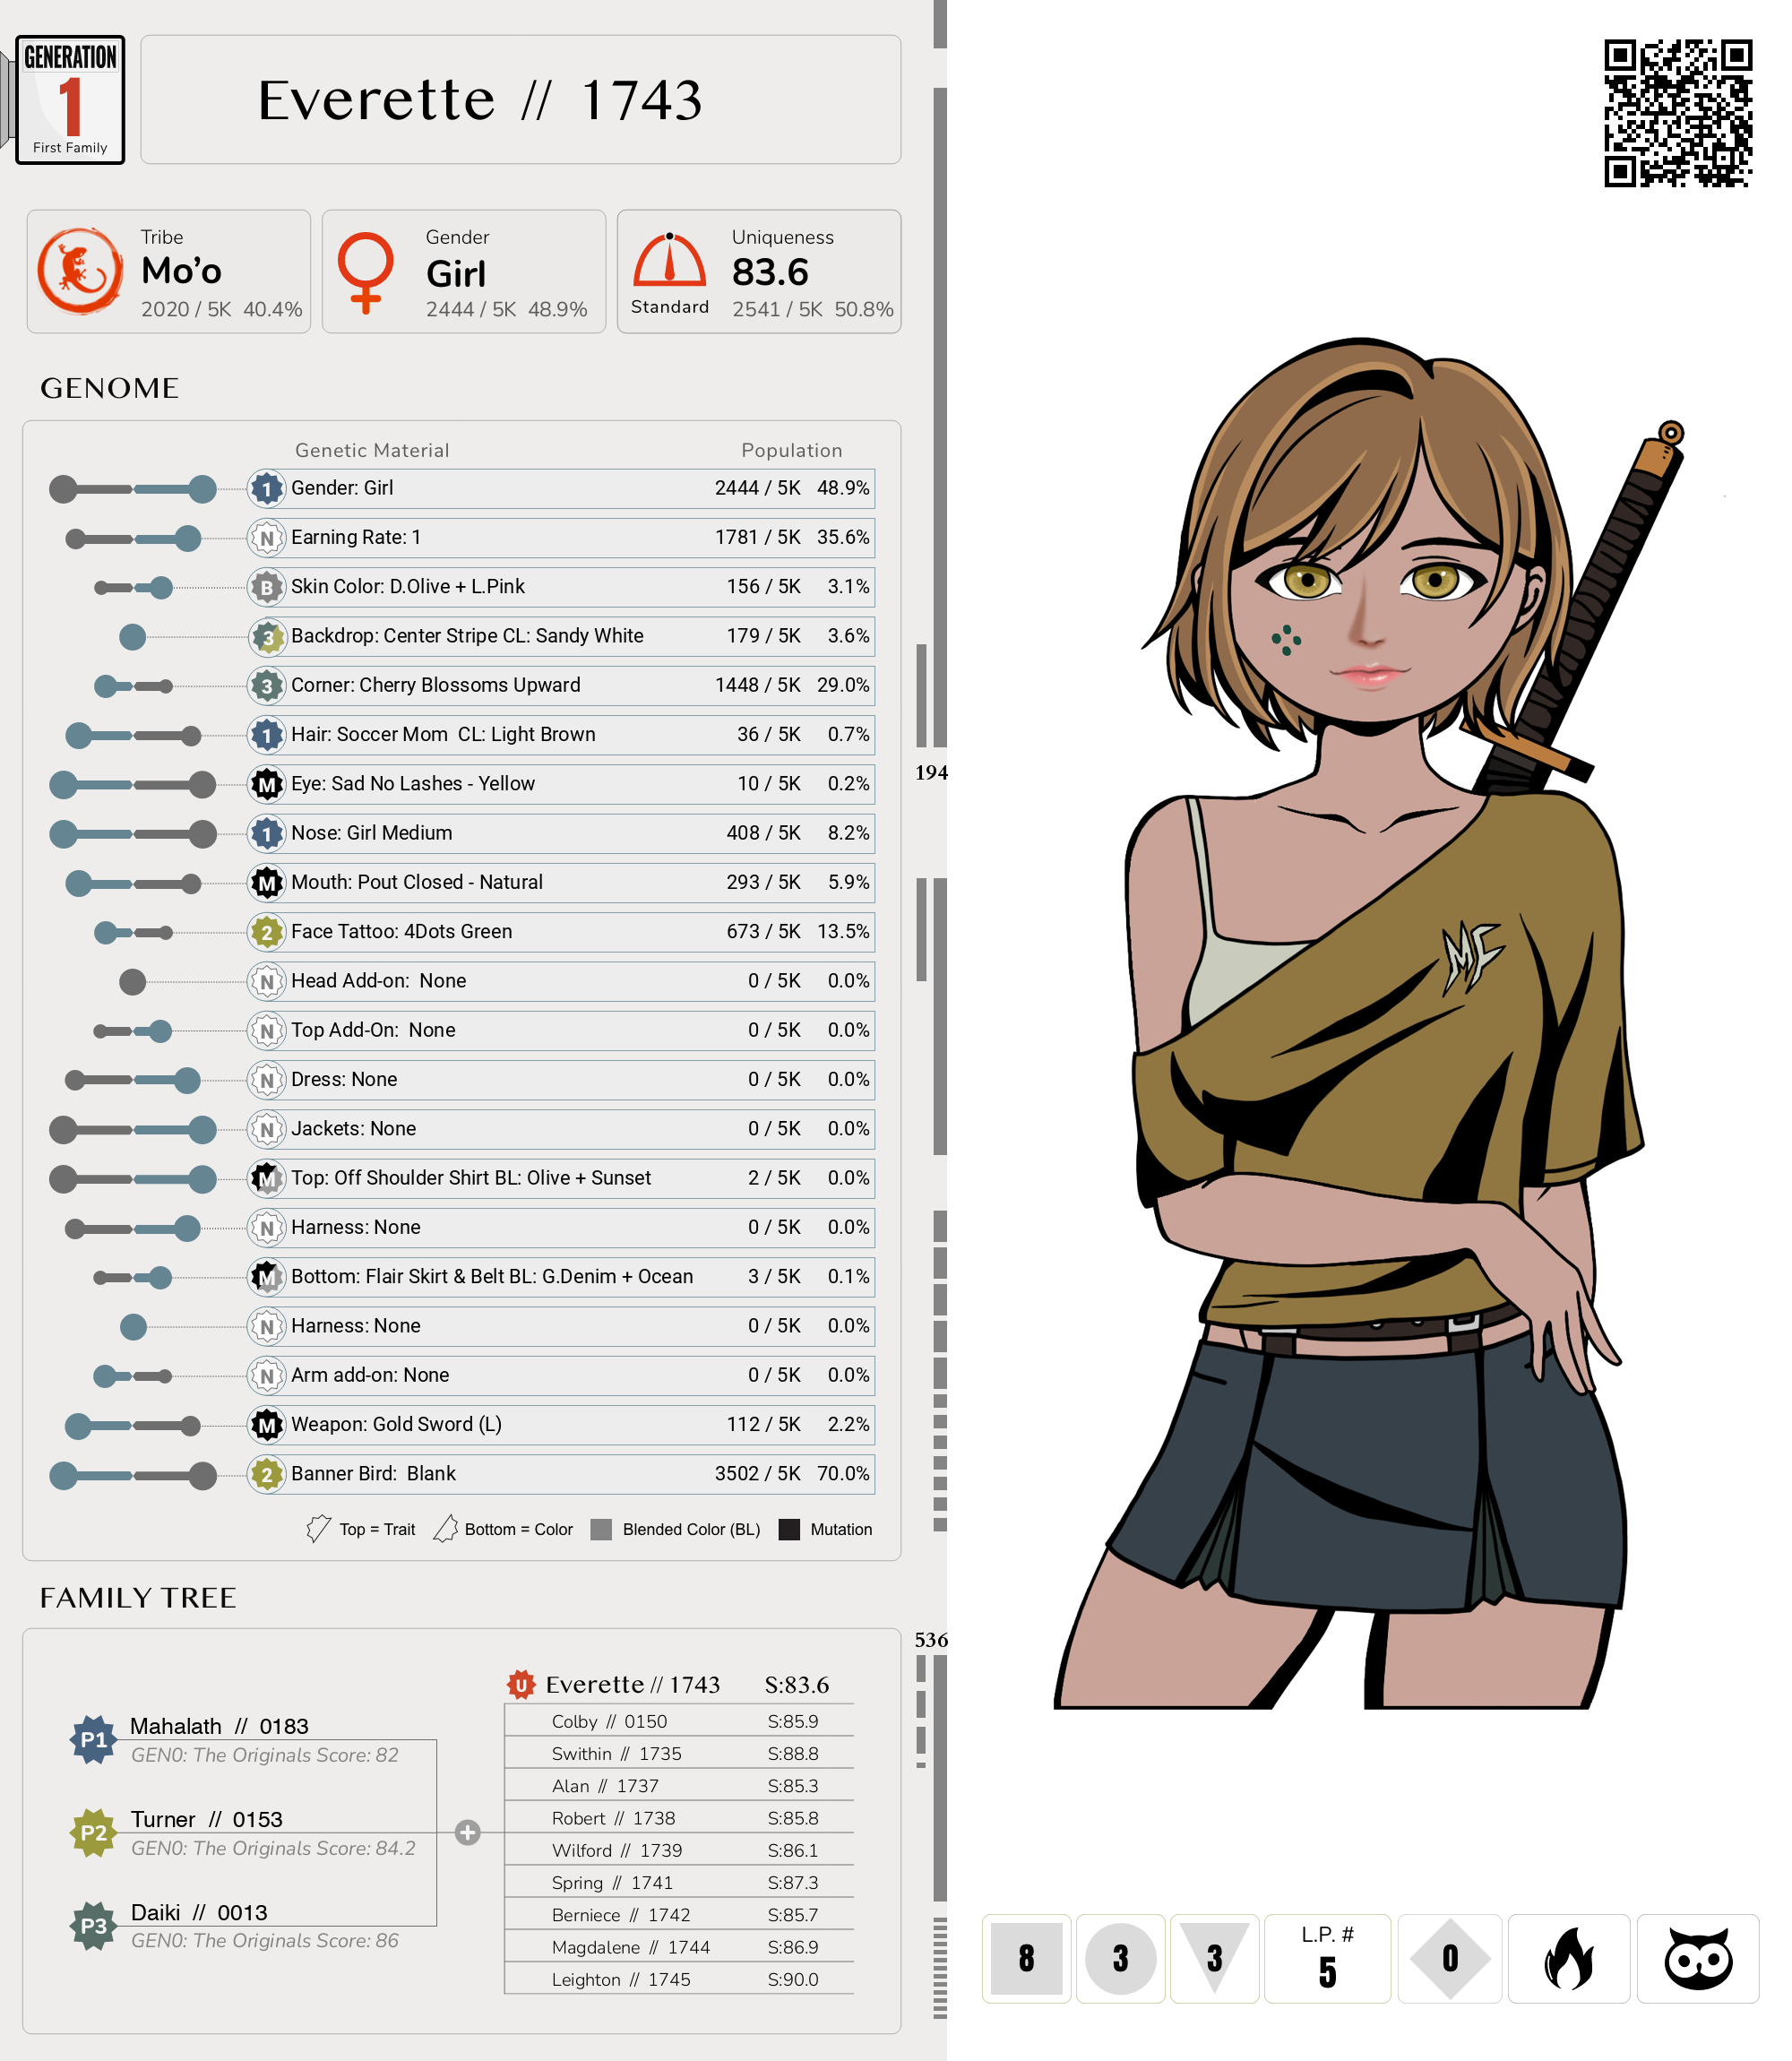The image size is (1792, 2061).
Task: Click the P3 parent badge for Daiki
Action: pyautogui.click(x=93, y=1926)
